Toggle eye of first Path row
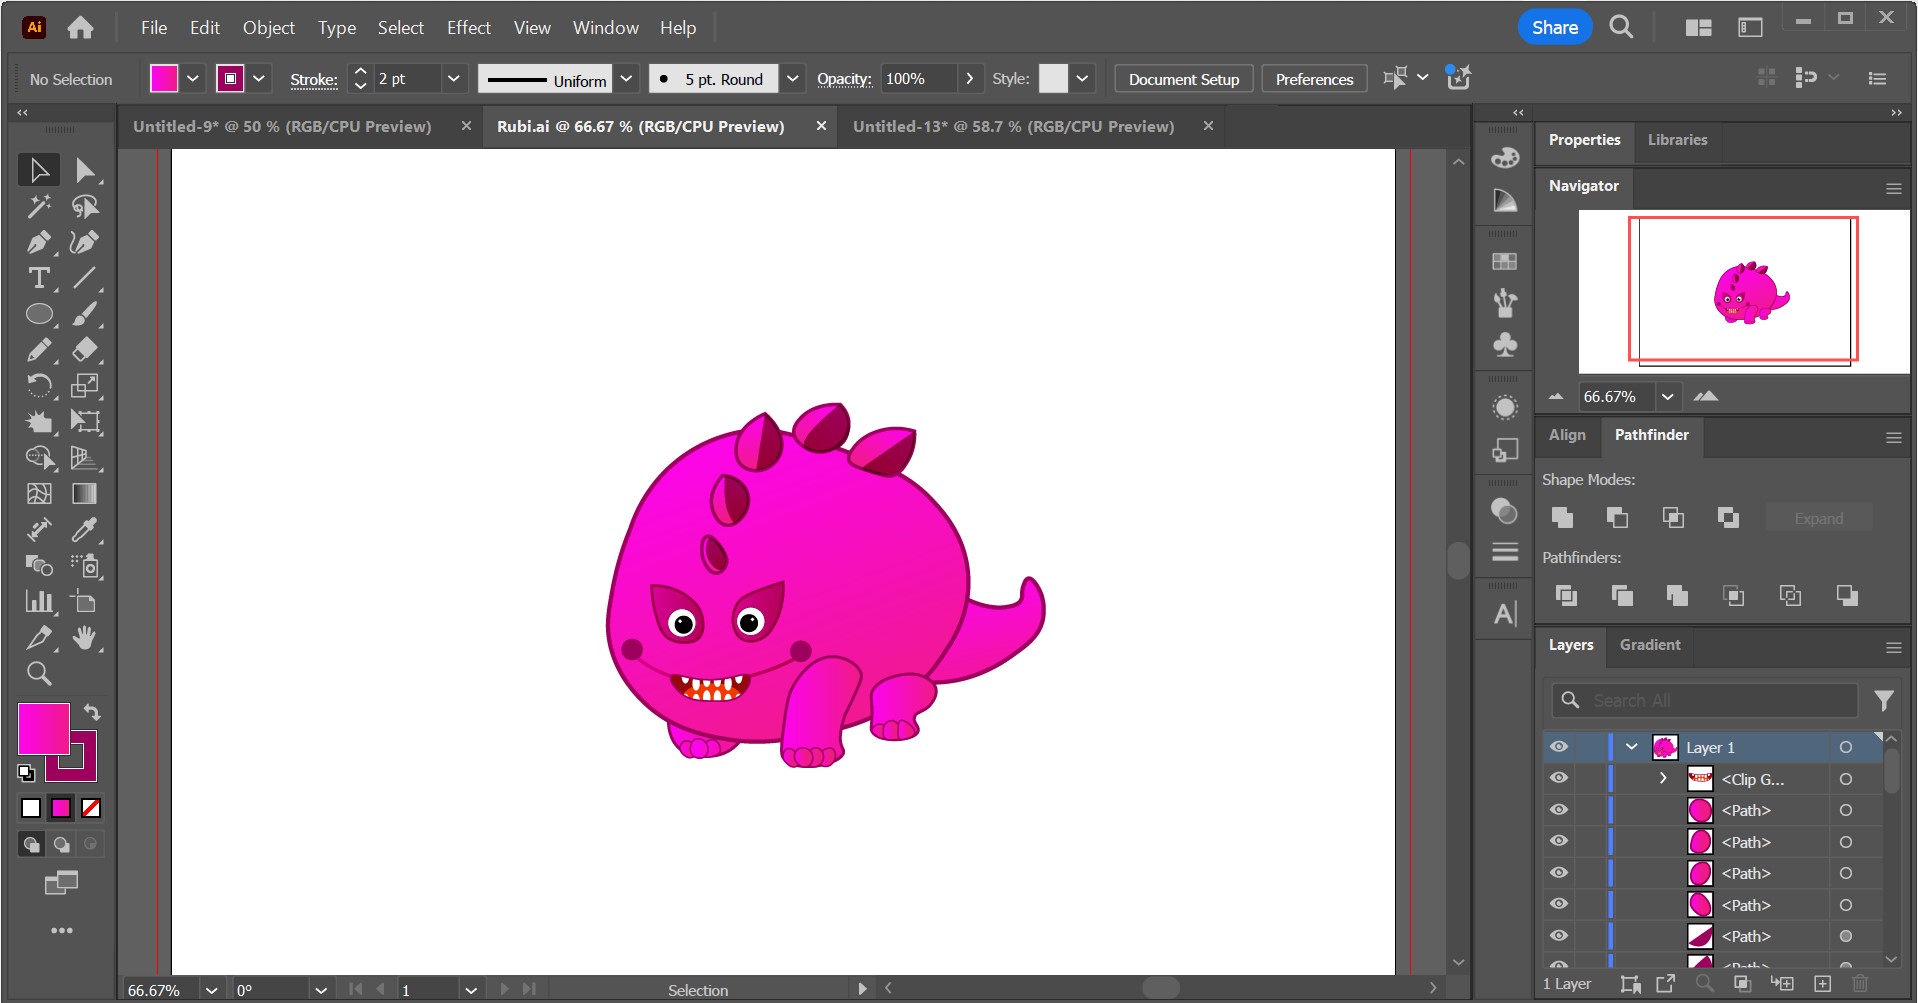Viewport: 1918px width, 1003px height. (x=1559, y=810)
